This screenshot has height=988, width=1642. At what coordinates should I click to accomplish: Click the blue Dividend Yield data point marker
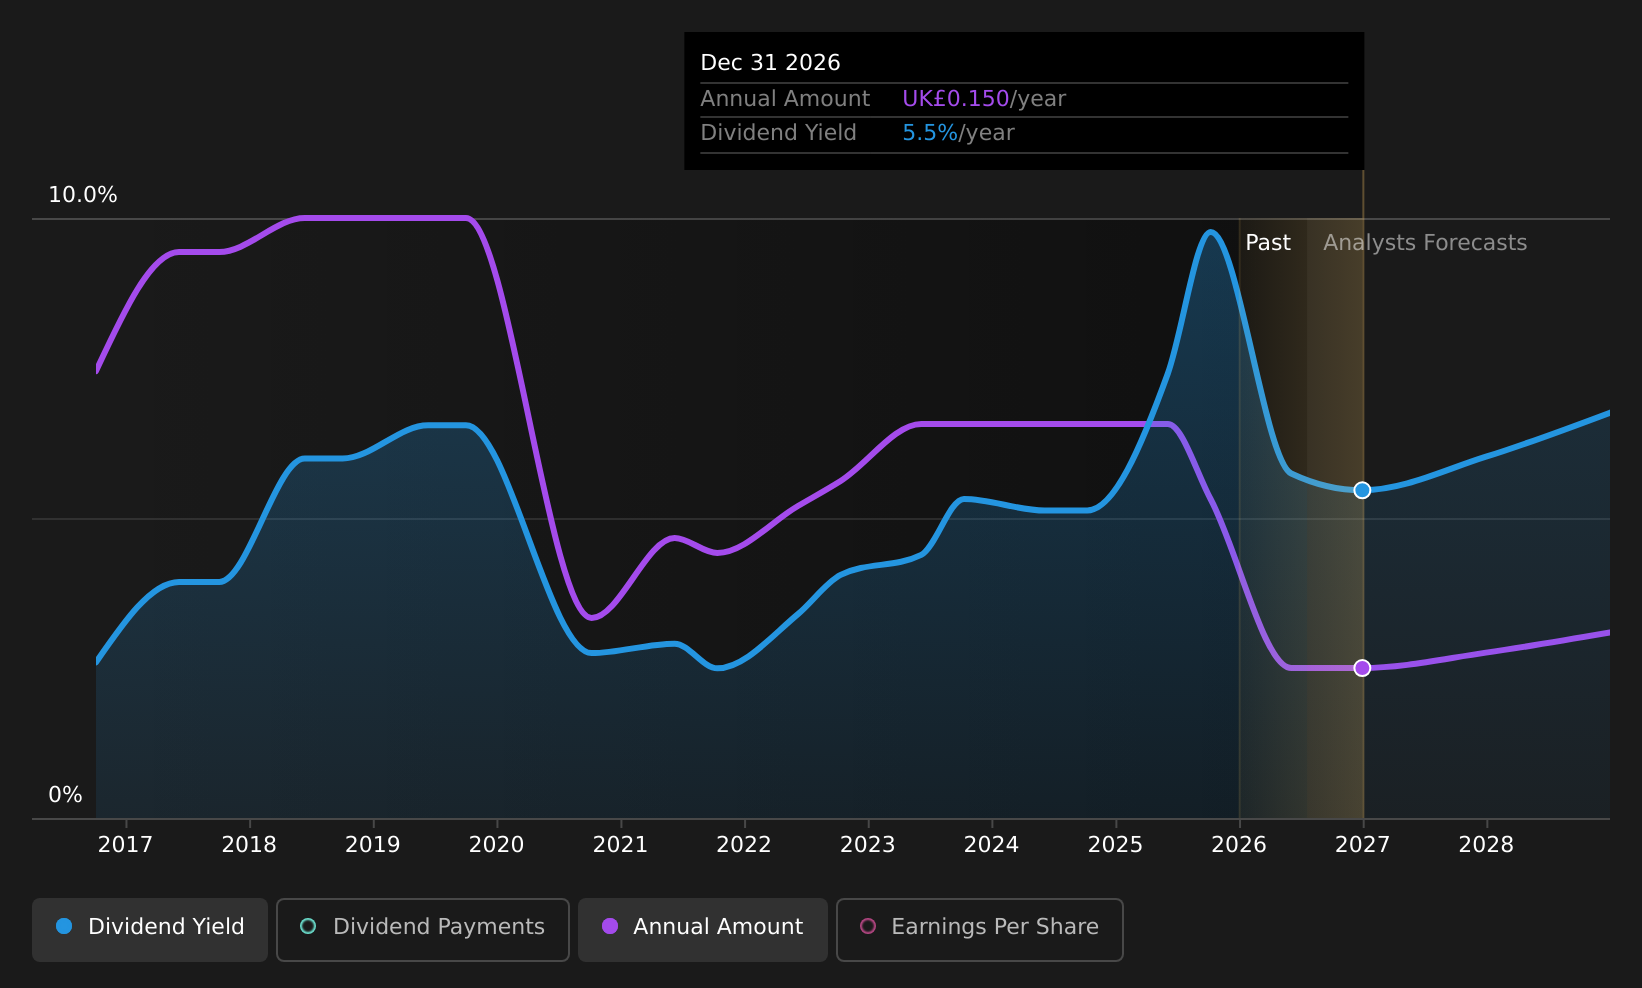pos(1362,490)
